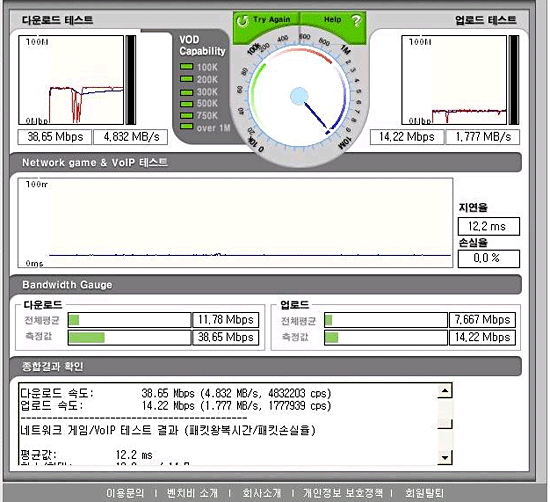Click the Help button
Image resolution: width=550 pixels, height=502 pixels.
[x=333, y=21]
